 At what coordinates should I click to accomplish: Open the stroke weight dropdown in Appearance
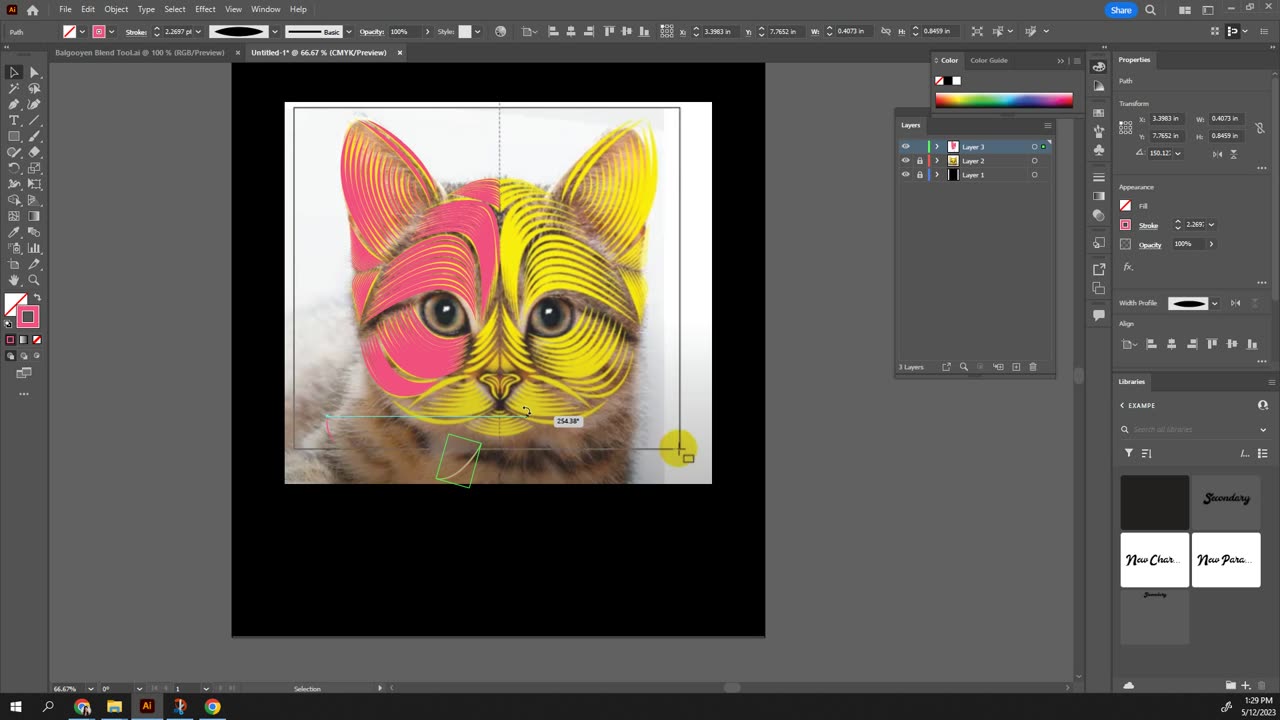tap(1211, 225)
